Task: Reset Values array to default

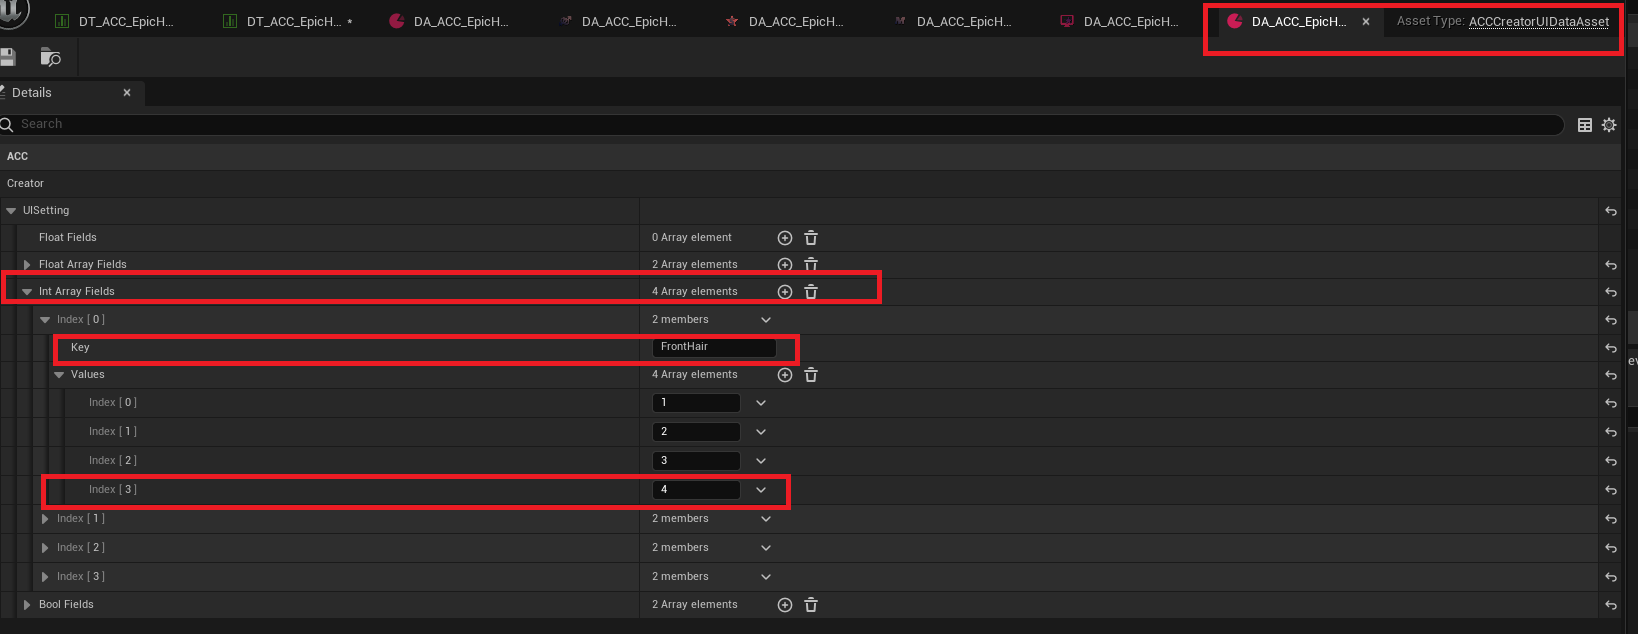Action: click(x=1611, y=375)
